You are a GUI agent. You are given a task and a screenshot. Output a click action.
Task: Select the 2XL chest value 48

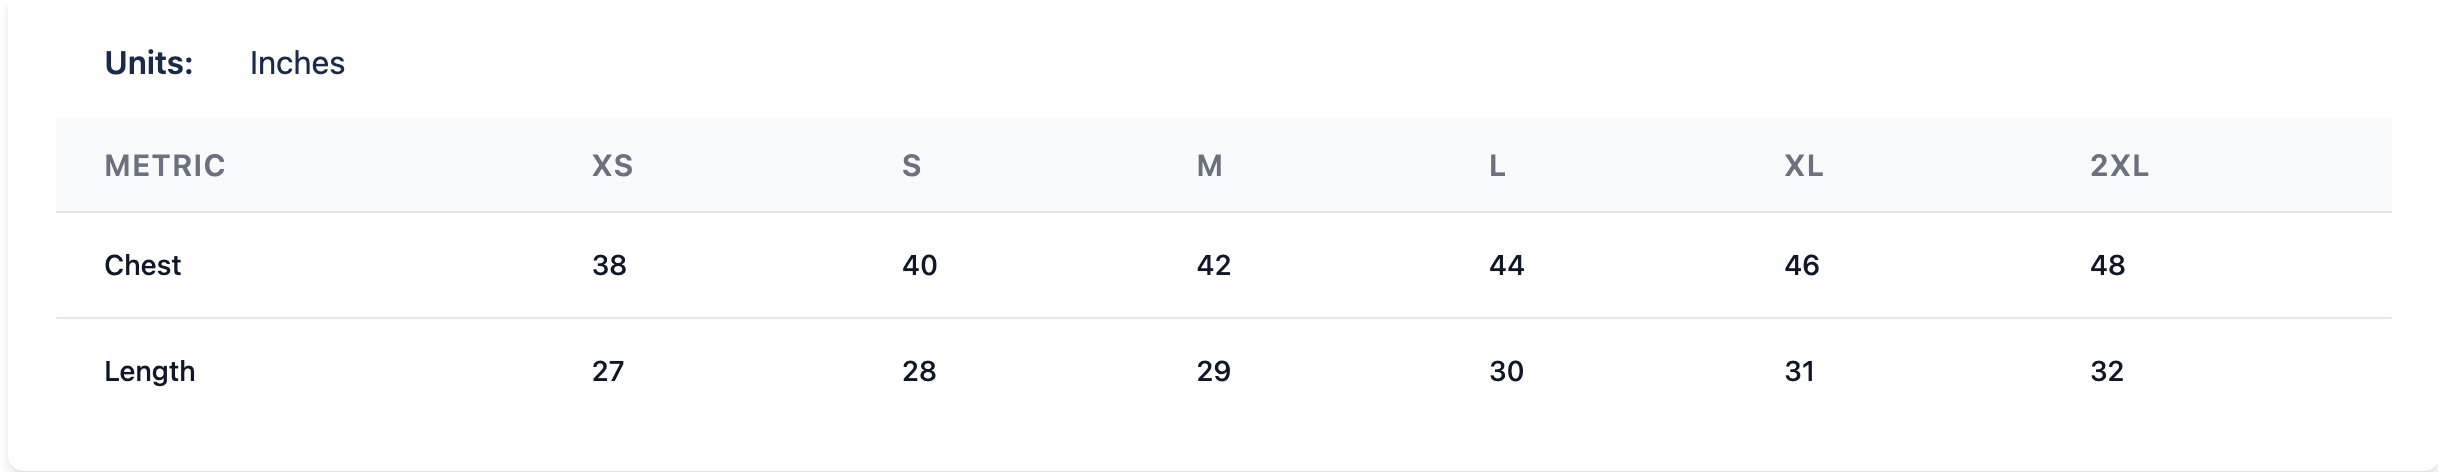tap(2107, 265)
